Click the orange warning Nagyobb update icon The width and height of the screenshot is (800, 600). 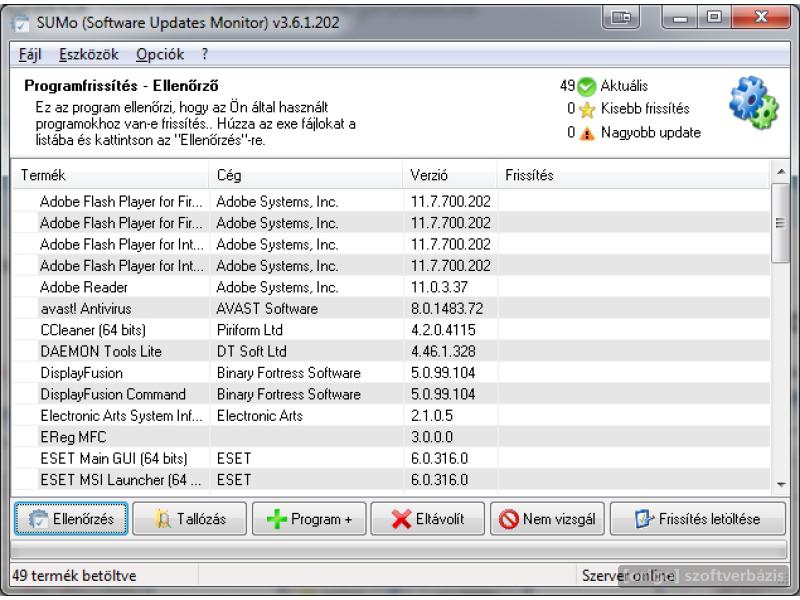[587, 134]
